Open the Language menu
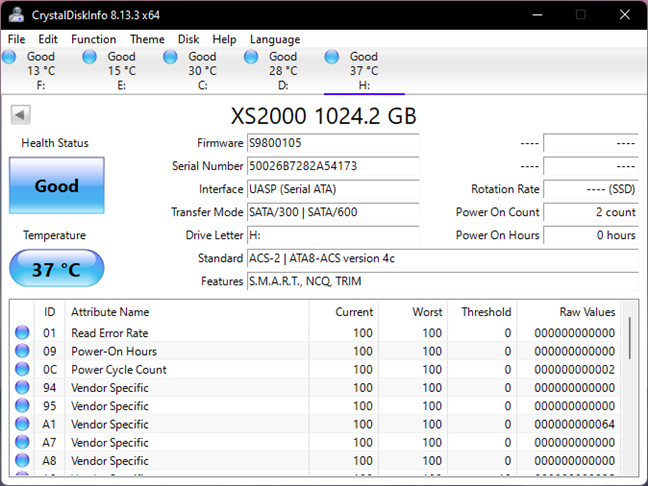The width and height of the screenshot is (648, 486). coord(275,39)
